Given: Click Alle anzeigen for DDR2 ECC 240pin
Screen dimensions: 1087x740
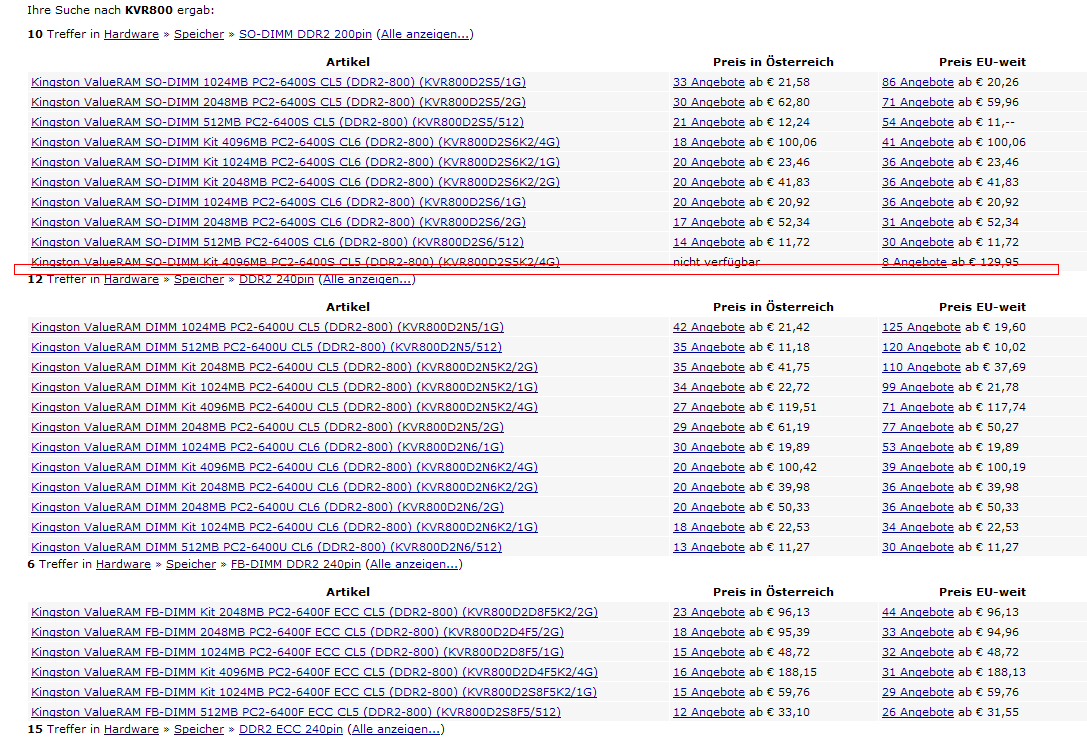Looking at the screenshot, I should (x=395, y=730).
